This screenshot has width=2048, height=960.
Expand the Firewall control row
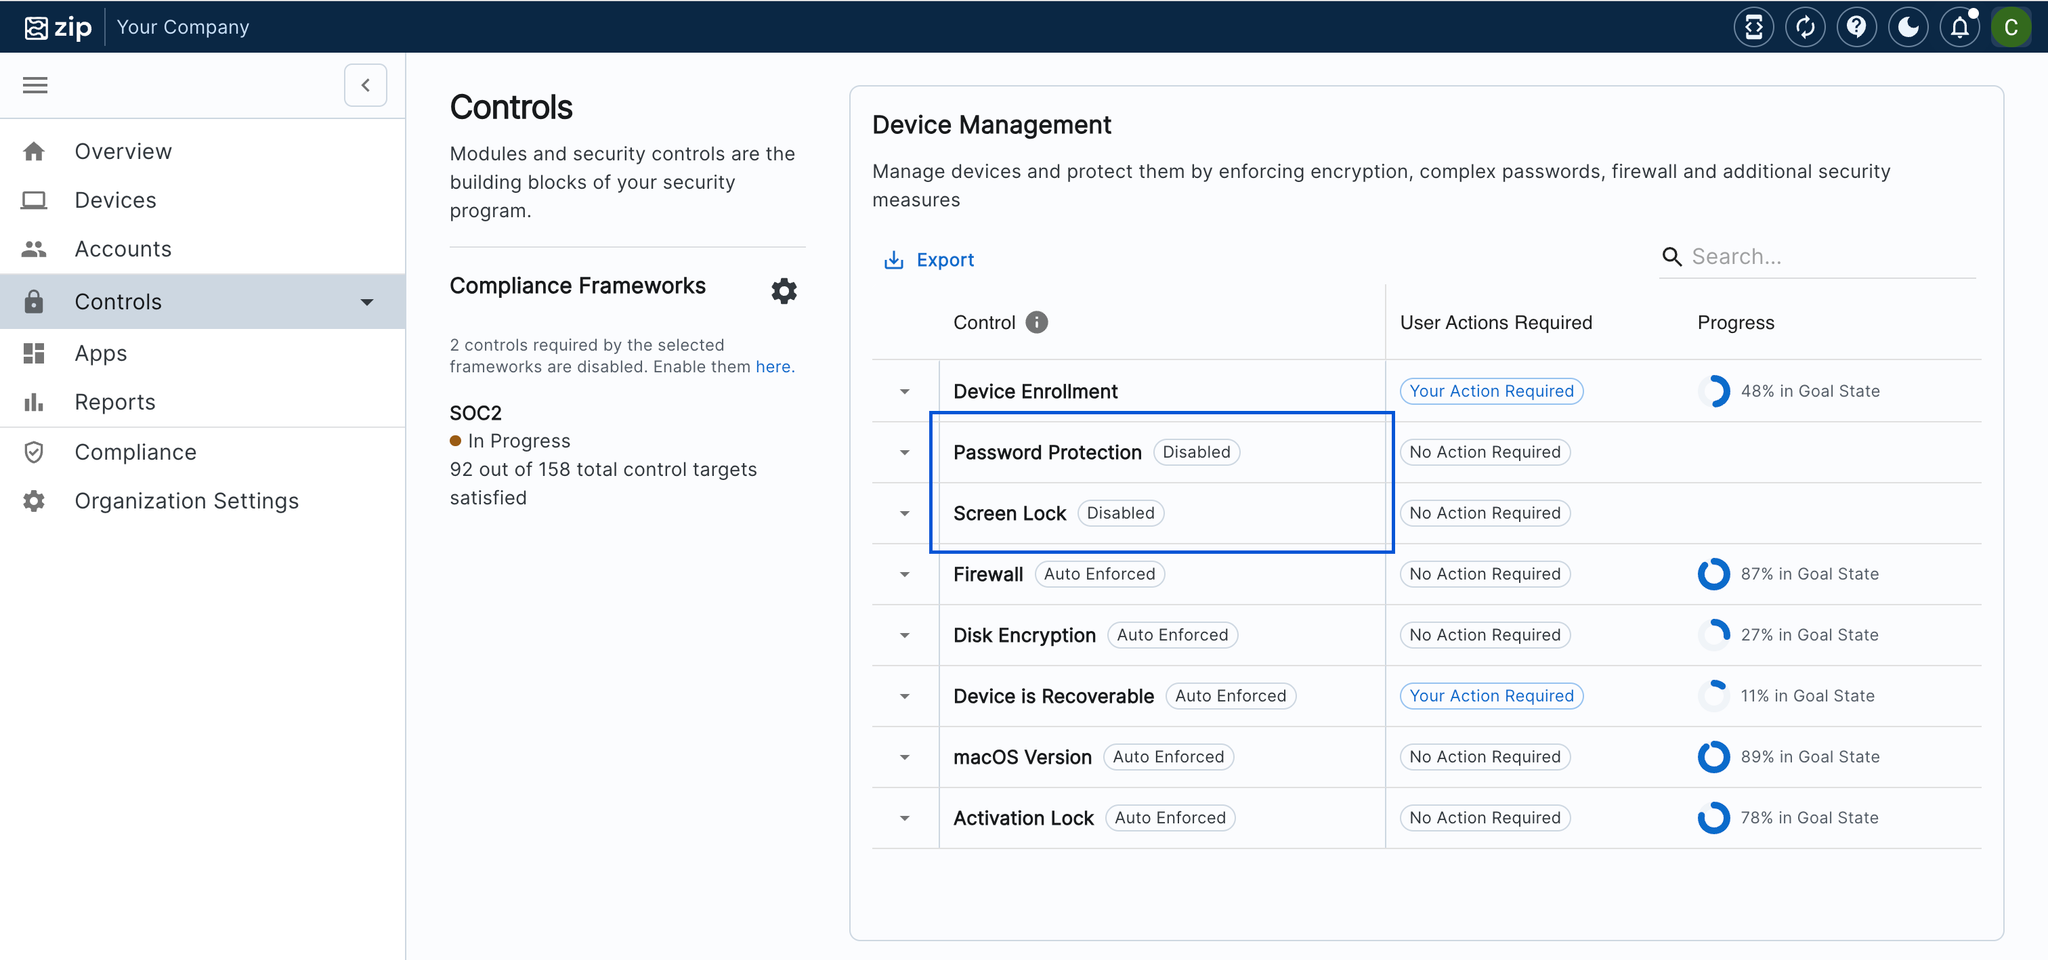905,574
